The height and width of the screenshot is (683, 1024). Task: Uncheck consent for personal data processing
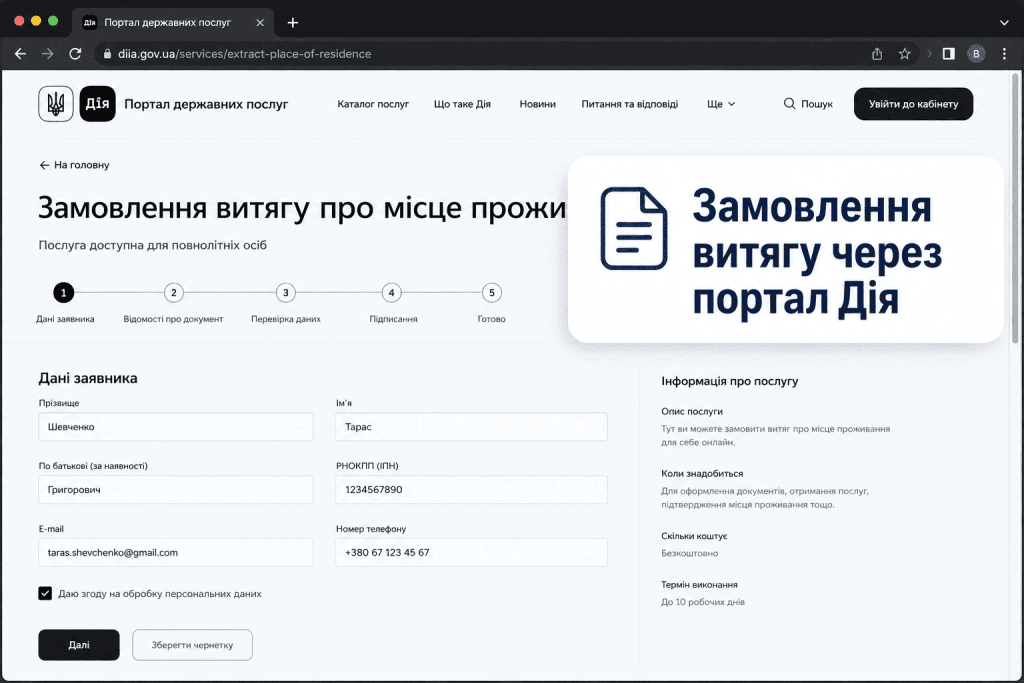coord(45,594)
